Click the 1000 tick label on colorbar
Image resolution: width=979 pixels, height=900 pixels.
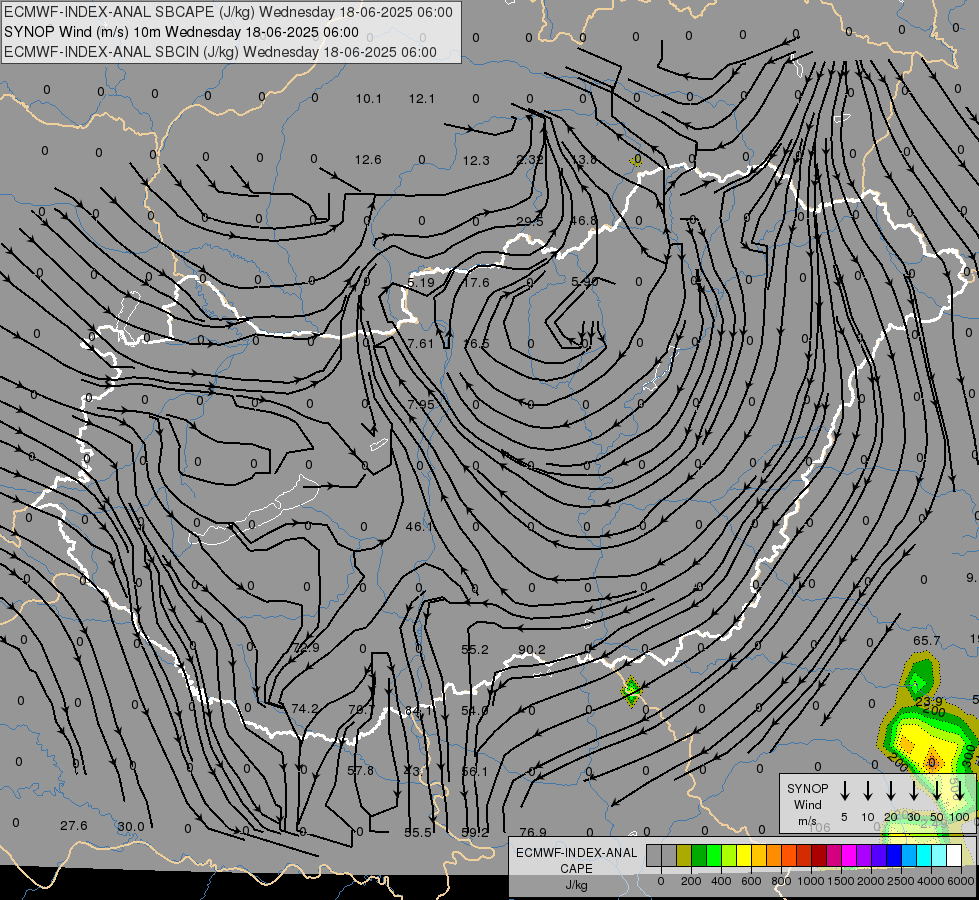coord(810,881)
